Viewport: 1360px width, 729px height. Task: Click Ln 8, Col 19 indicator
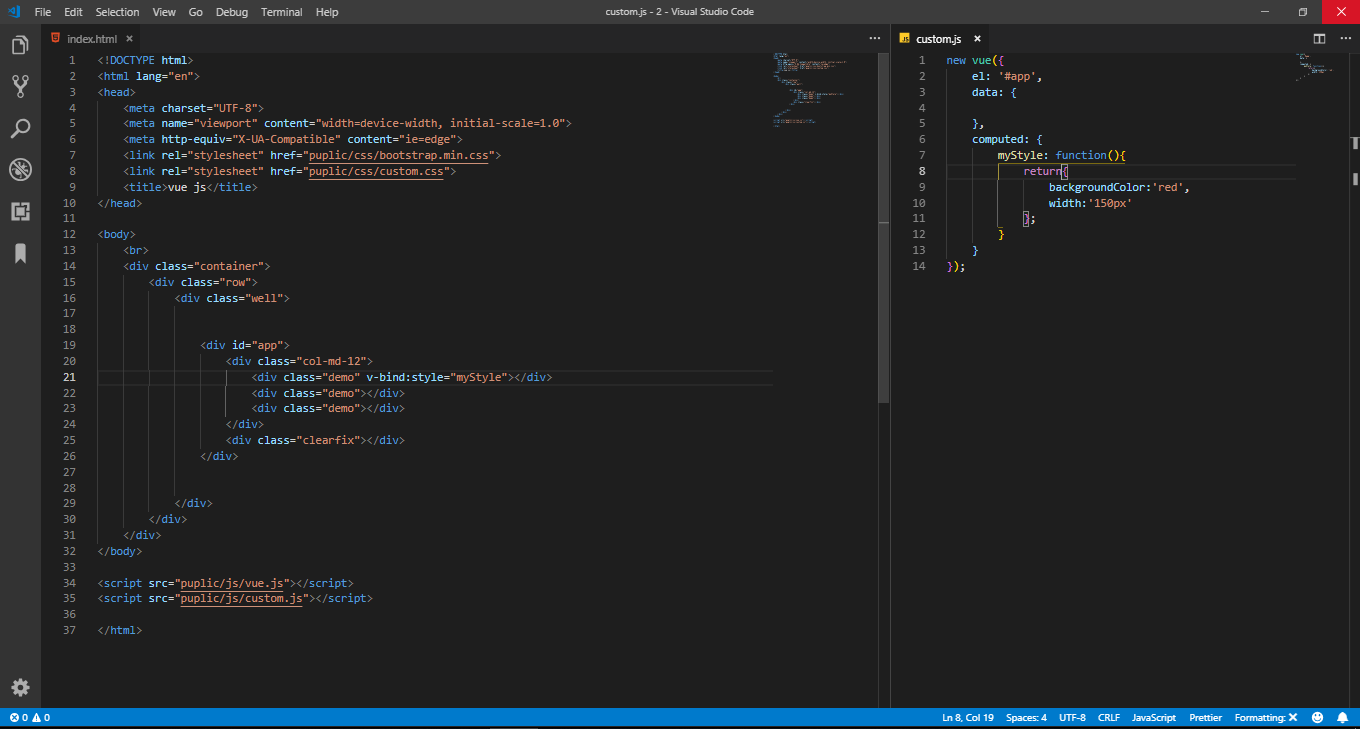pyautogui.click(x=967, y=717)
